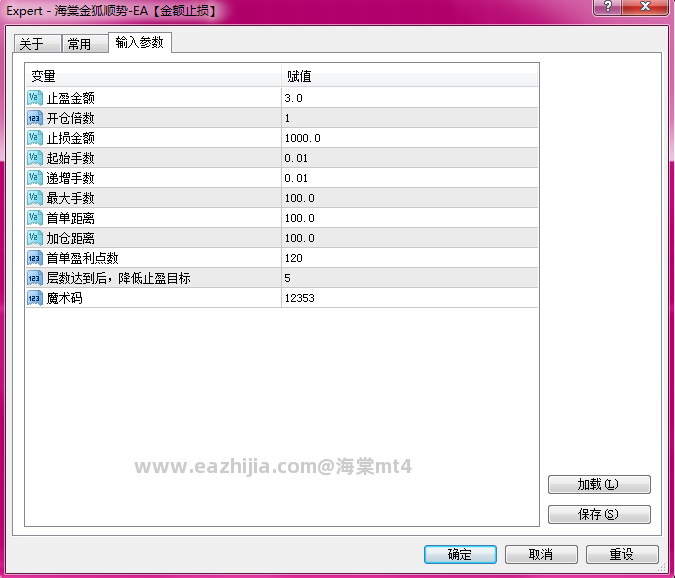The image size is (675, 578).
Task: Click the integer icon beside 魔术码
Action: pos(34,298)
